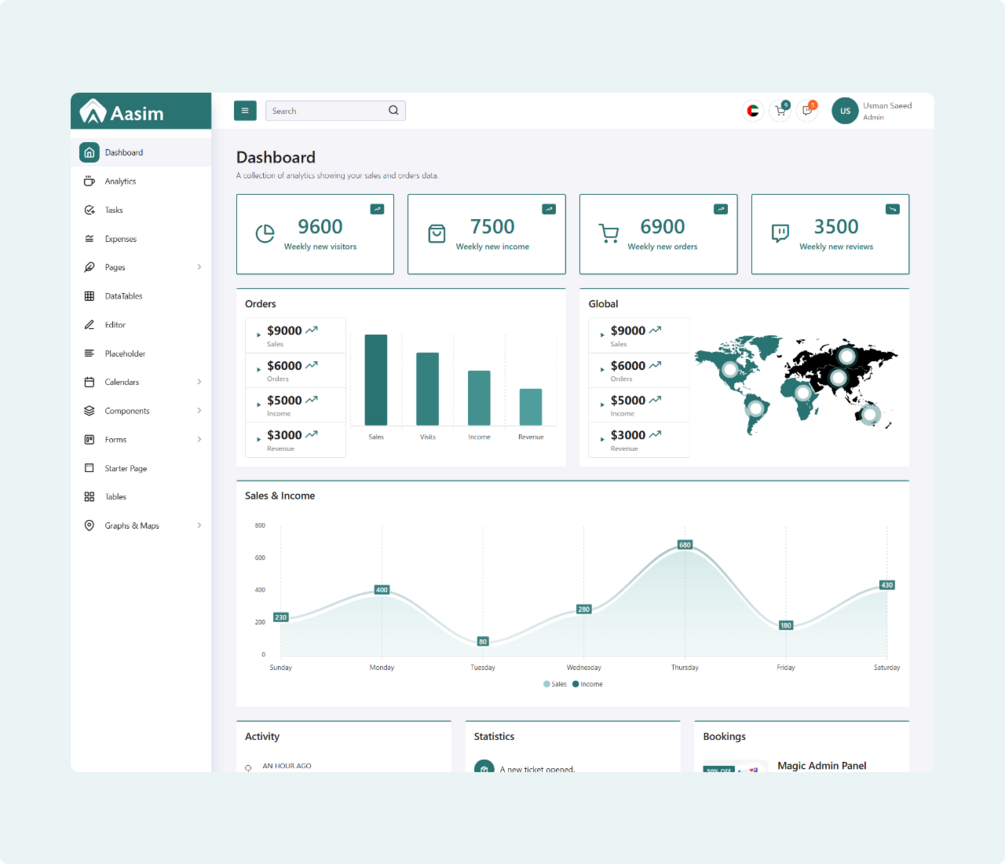Image resolution: width=1005 pixels, height=864 pixels.
Task: Click the Revenue bar in Orders chart
Action: point(531,407)
